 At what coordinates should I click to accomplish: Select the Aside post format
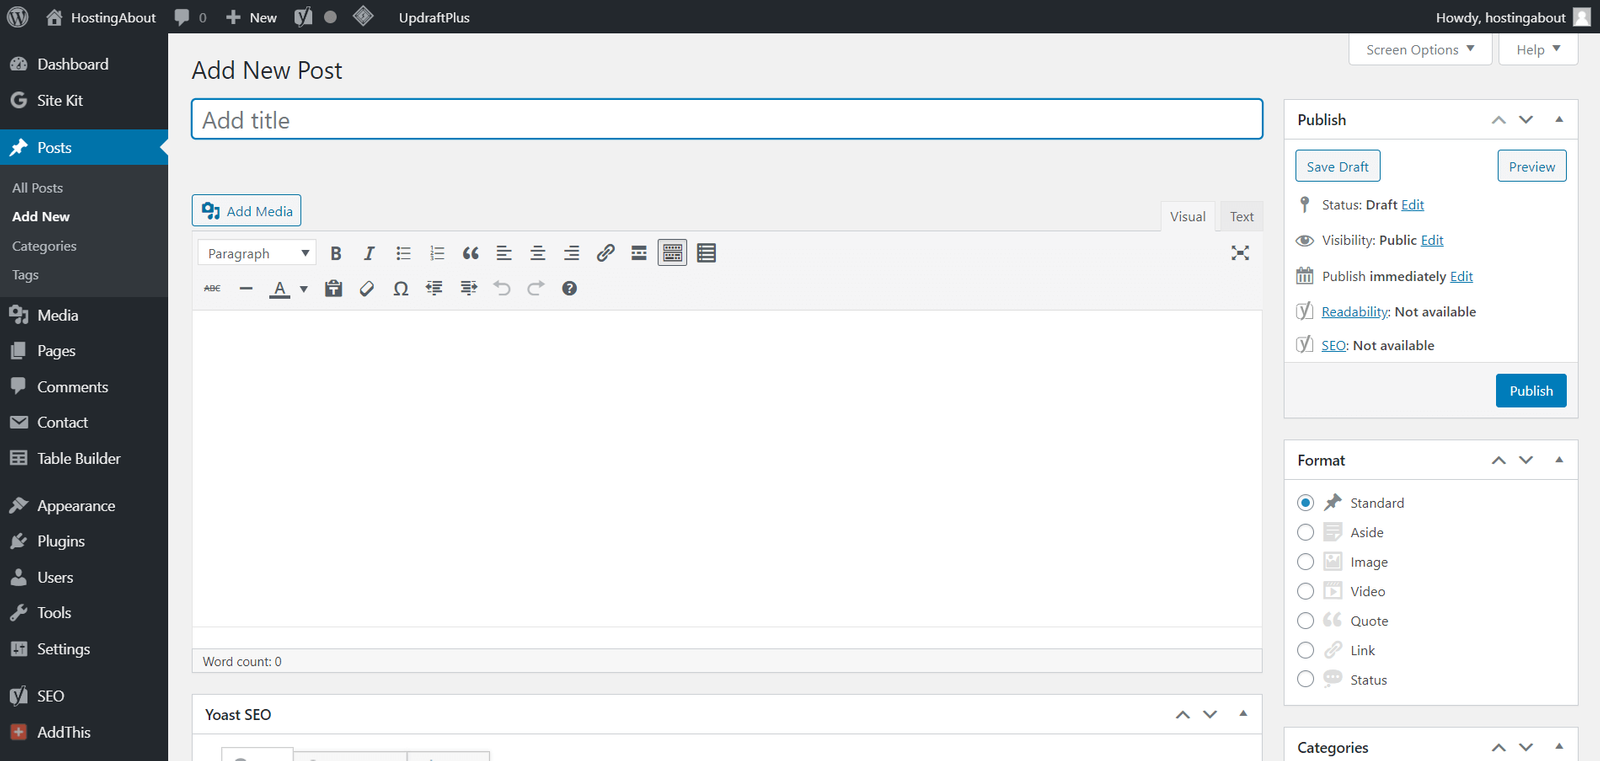[x=1305, y=532]
